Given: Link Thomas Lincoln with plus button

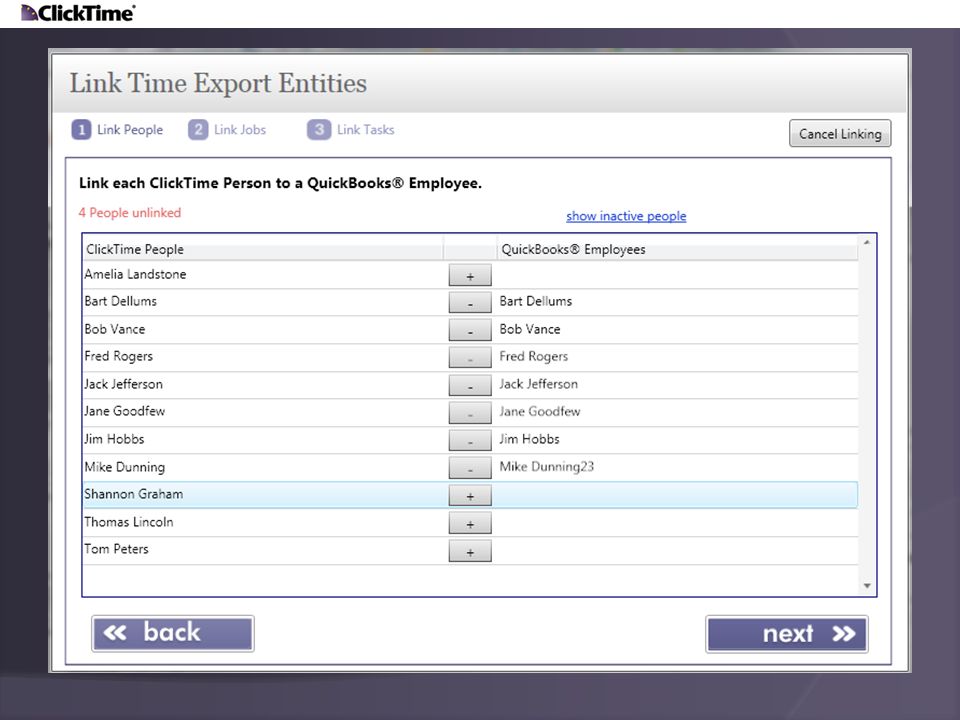Looking at the screenshot, I should click(470, 523).
